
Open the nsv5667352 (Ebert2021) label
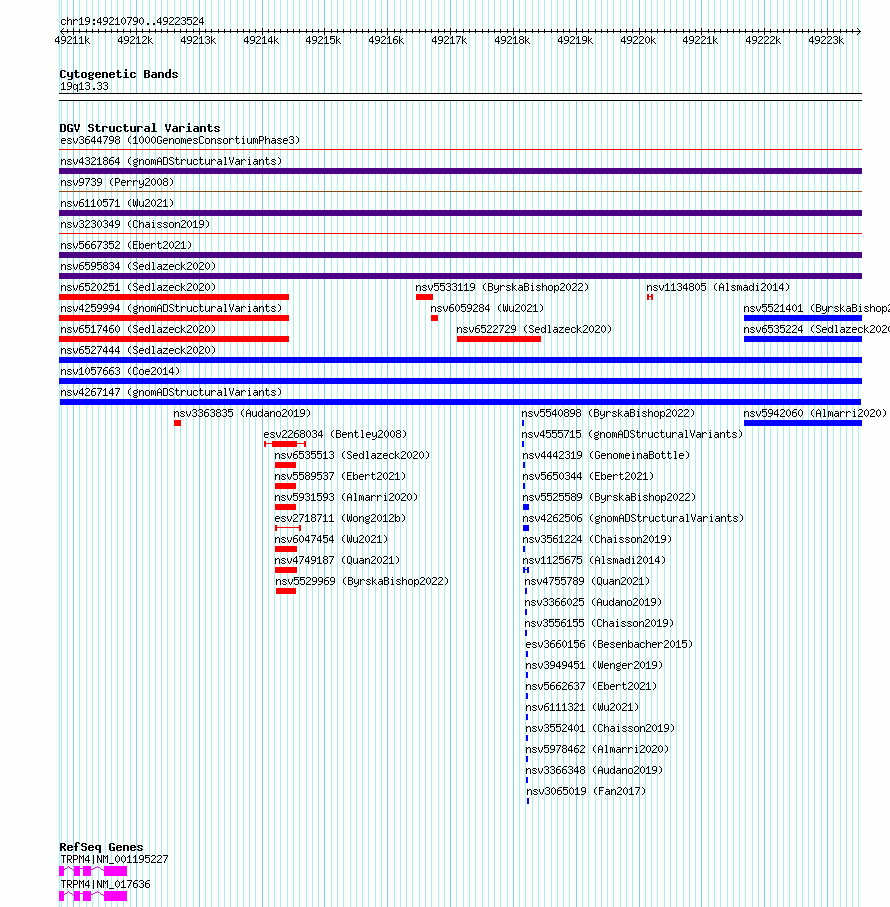[126, 245]
